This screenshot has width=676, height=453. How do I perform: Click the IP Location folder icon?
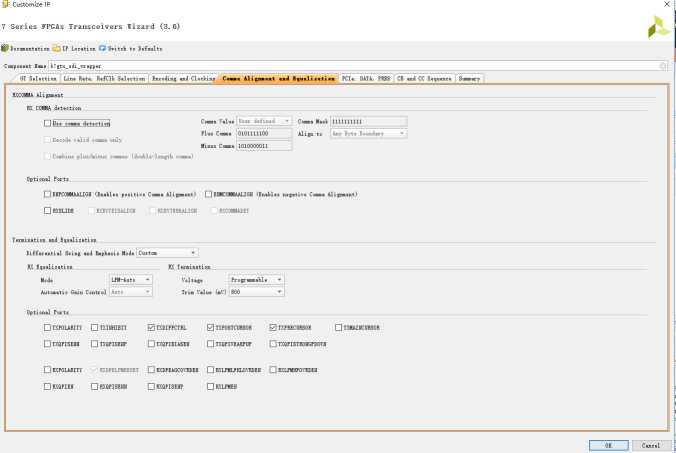56,48
